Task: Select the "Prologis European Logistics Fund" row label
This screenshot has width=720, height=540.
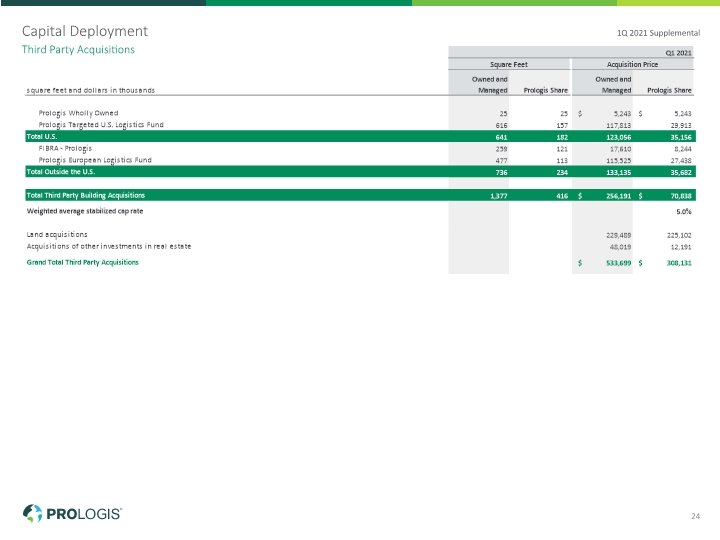Action: coord(95,160)
